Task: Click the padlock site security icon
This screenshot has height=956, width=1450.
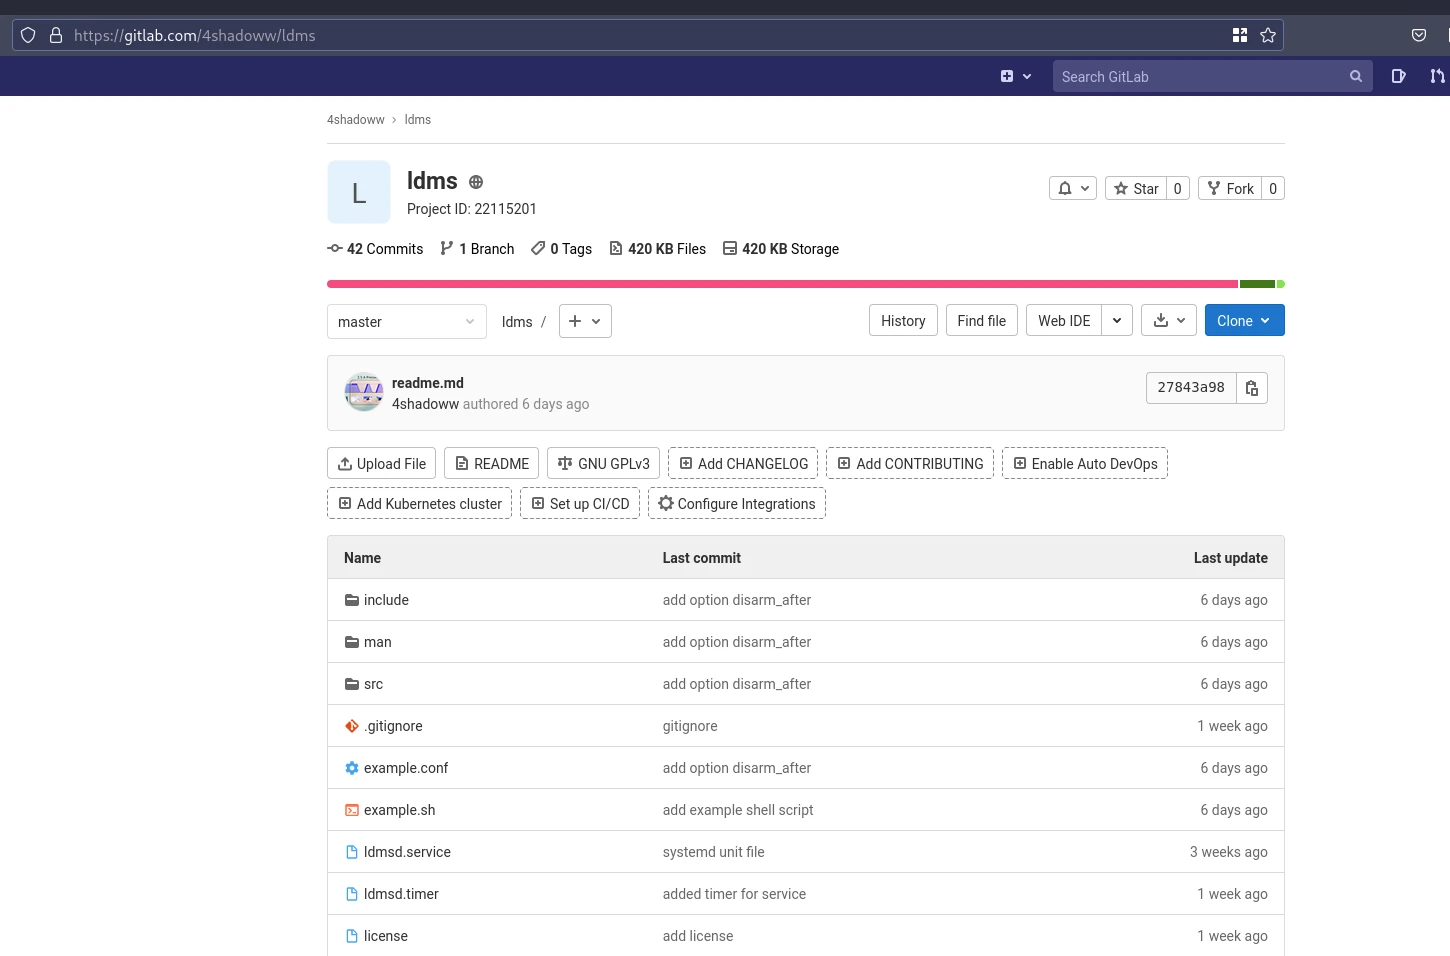Action: point(56,35)
